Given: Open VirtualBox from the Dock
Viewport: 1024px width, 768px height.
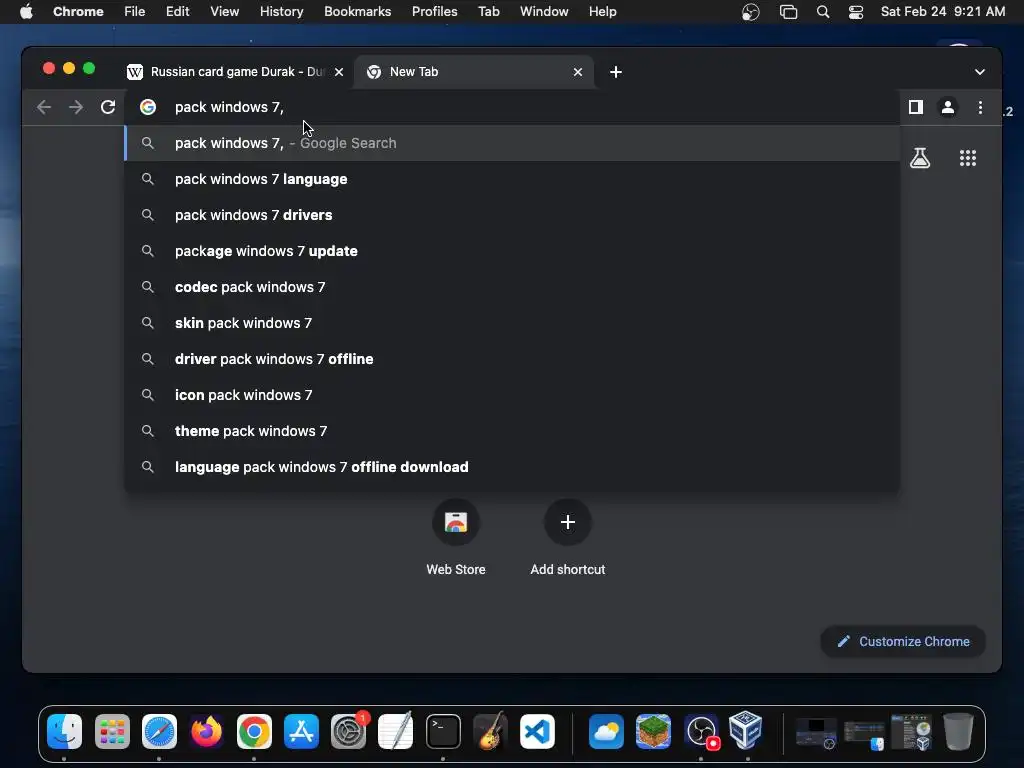Looking at the screenshot, I should [746, 731].
